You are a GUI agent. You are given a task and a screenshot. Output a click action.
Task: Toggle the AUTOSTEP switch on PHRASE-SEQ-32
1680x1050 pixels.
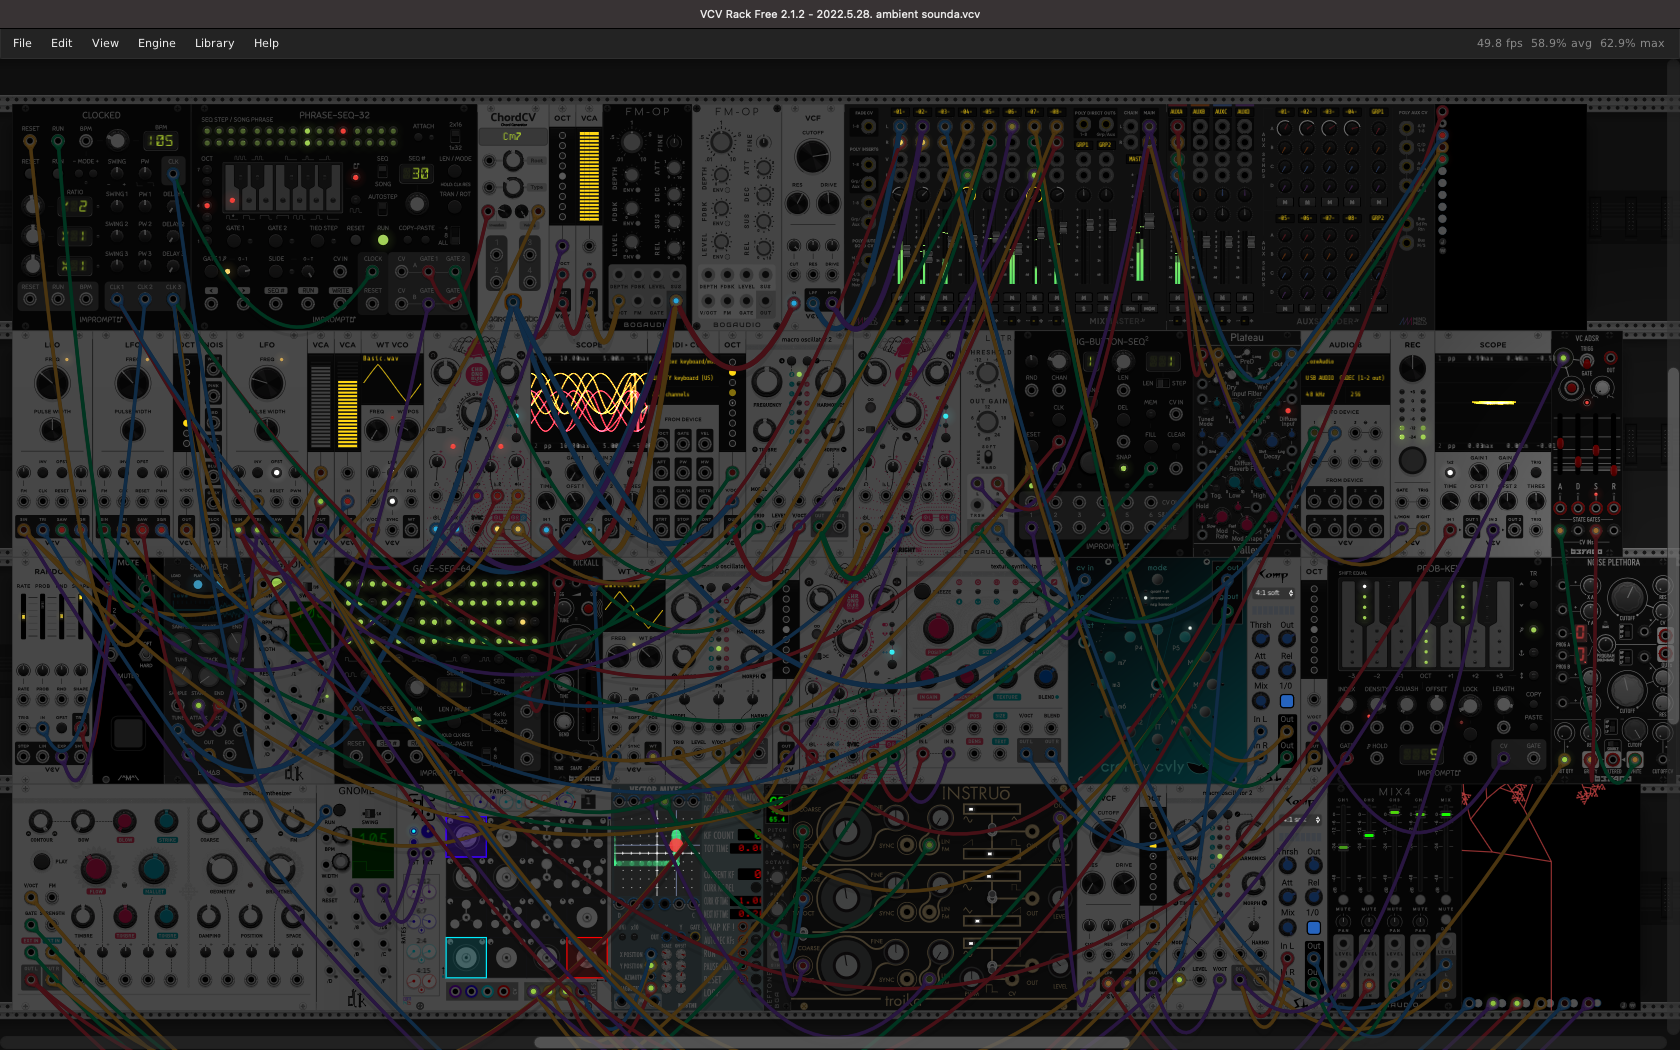[382, 210]
